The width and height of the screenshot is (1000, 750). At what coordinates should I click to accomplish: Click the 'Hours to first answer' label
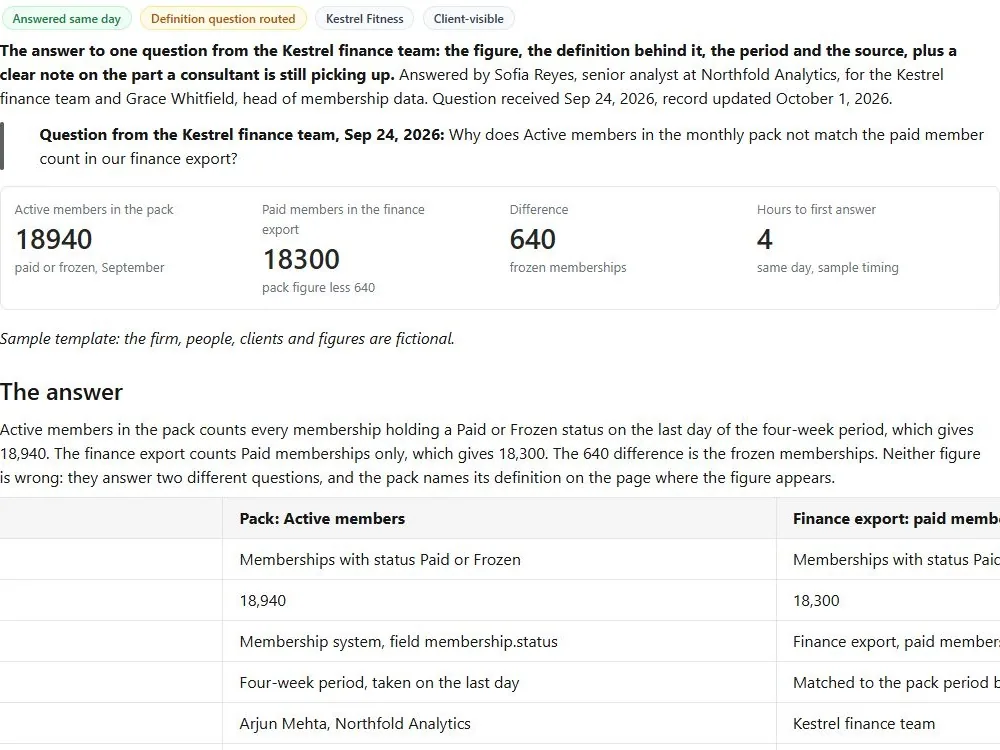coord(816,209)
